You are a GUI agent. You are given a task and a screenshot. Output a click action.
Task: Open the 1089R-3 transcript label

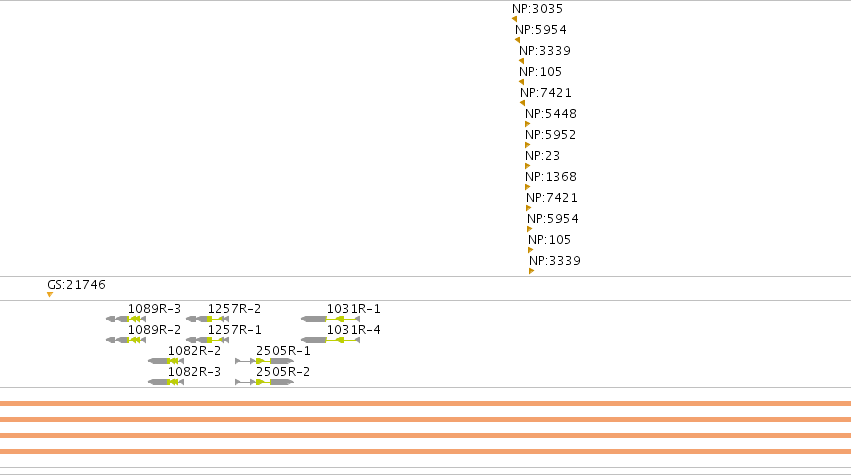pos(154,308)
